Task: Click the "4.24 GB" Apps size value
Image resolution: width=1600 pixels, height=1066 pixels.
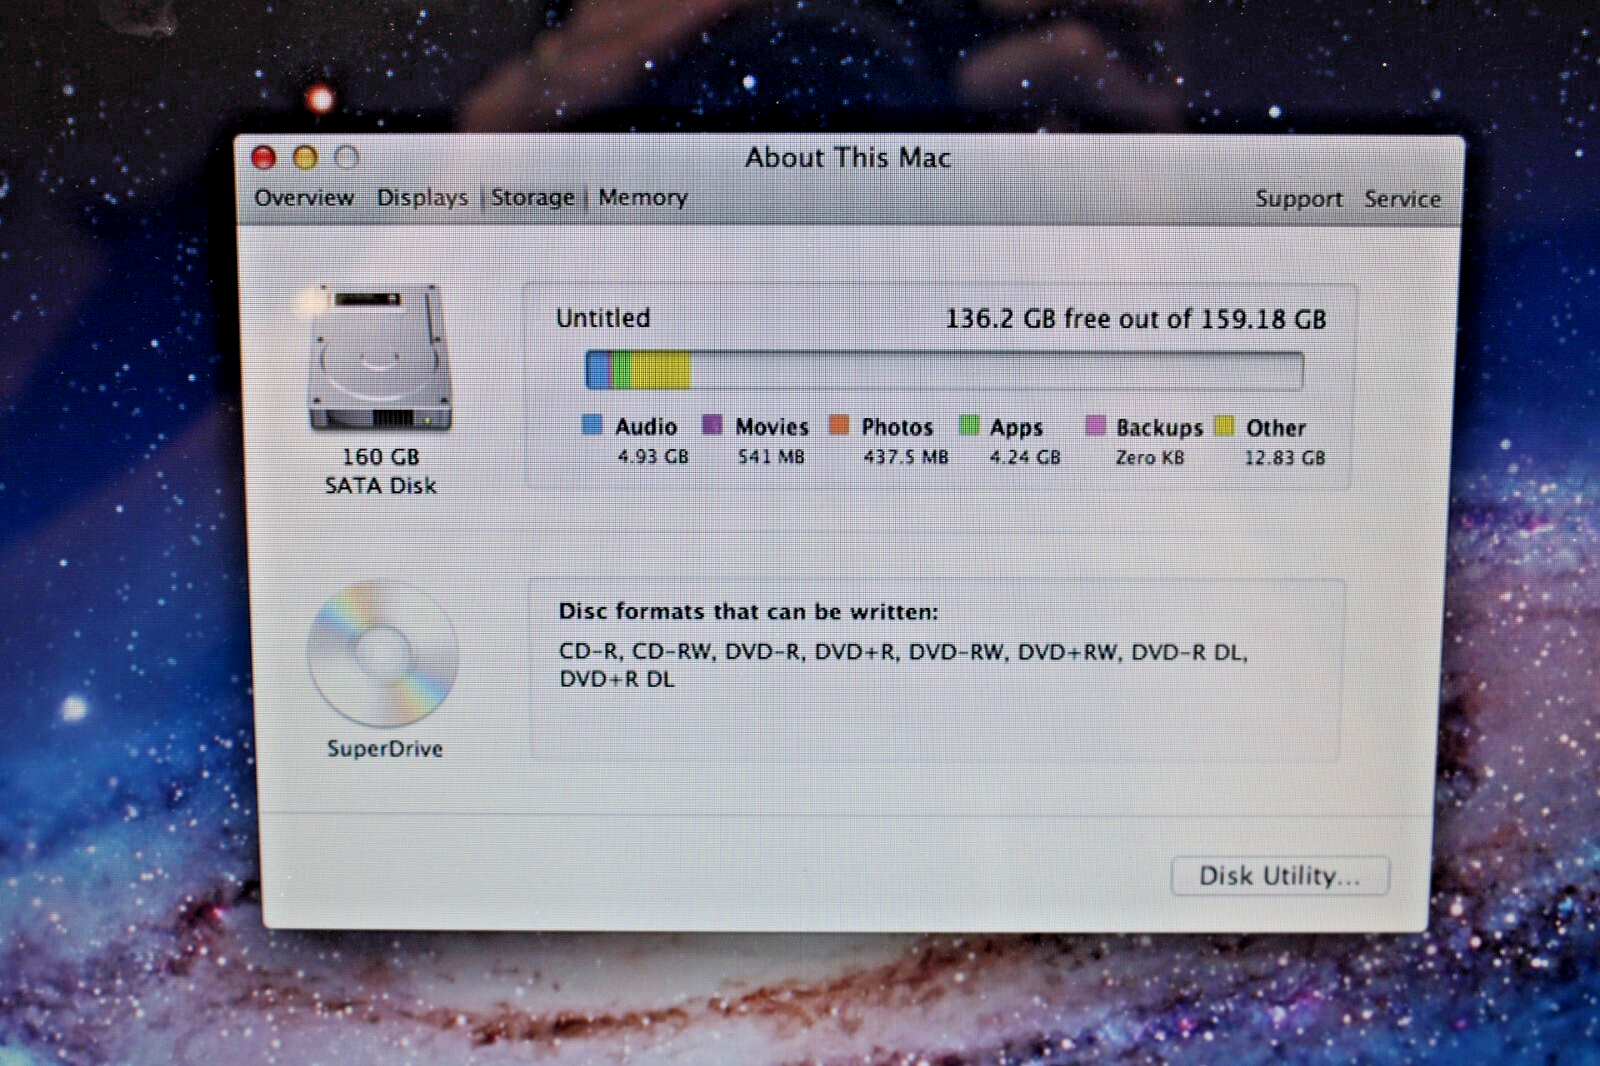Action: pos(1025,457)
